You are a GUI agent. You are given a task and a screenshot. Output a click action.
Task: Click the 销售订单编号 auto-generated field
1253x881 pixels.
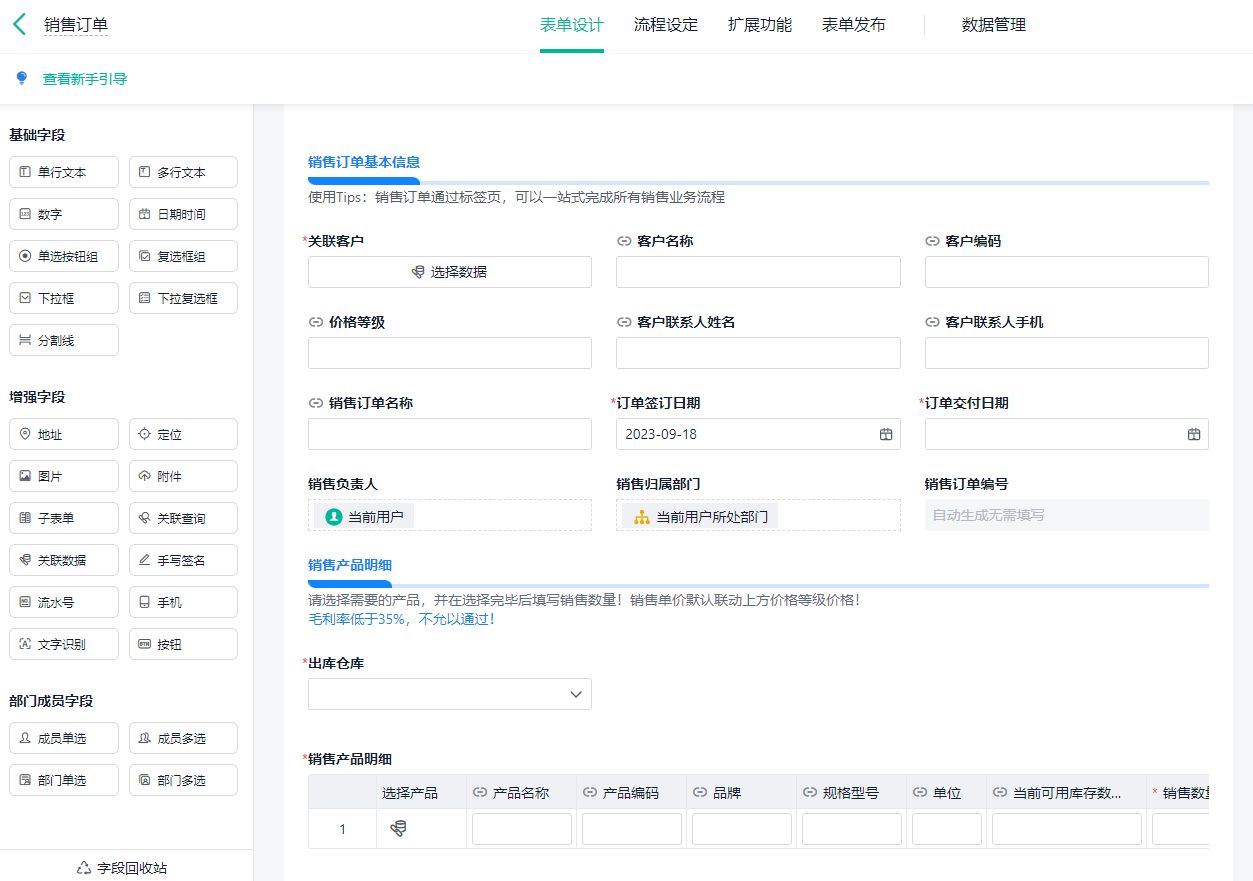click(1067, 515)
